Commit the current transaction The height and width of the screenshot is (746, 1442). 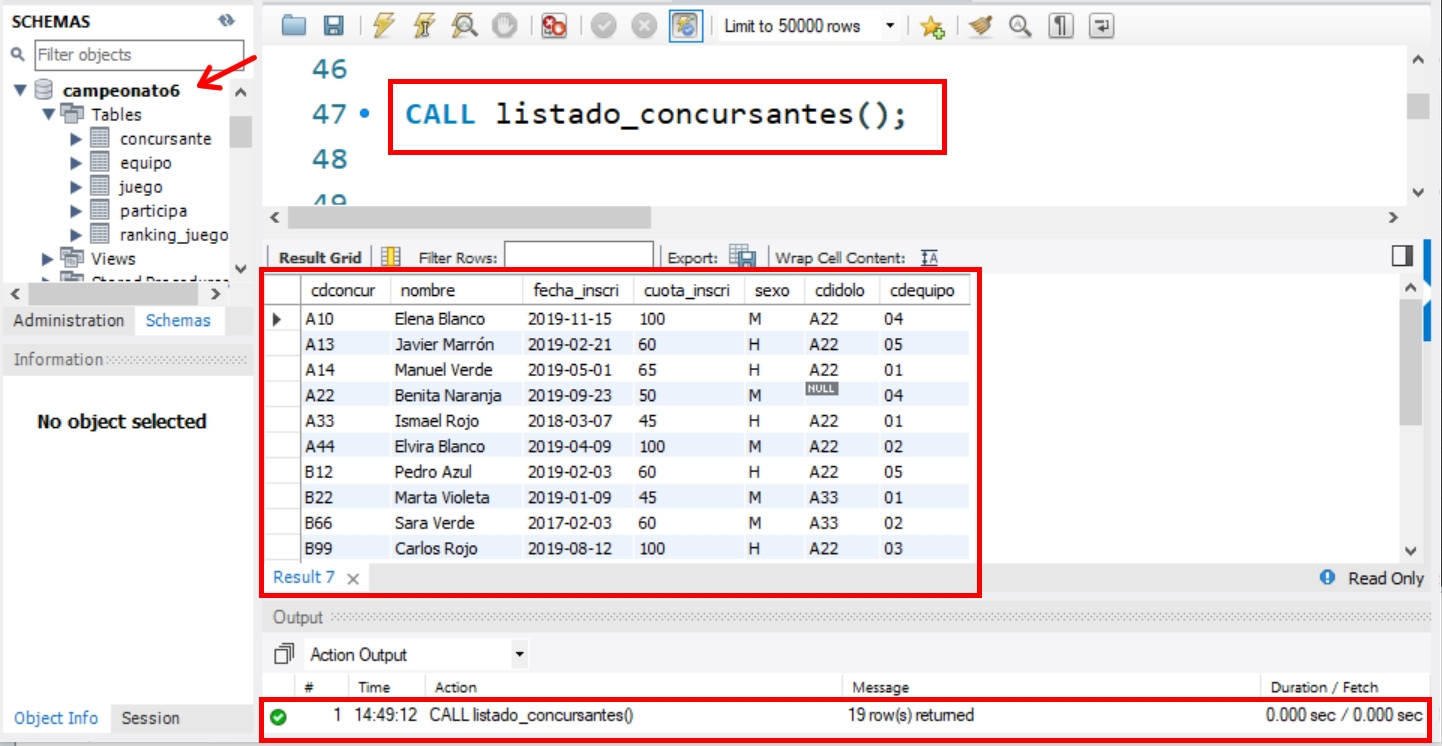[x=603, y=27]
